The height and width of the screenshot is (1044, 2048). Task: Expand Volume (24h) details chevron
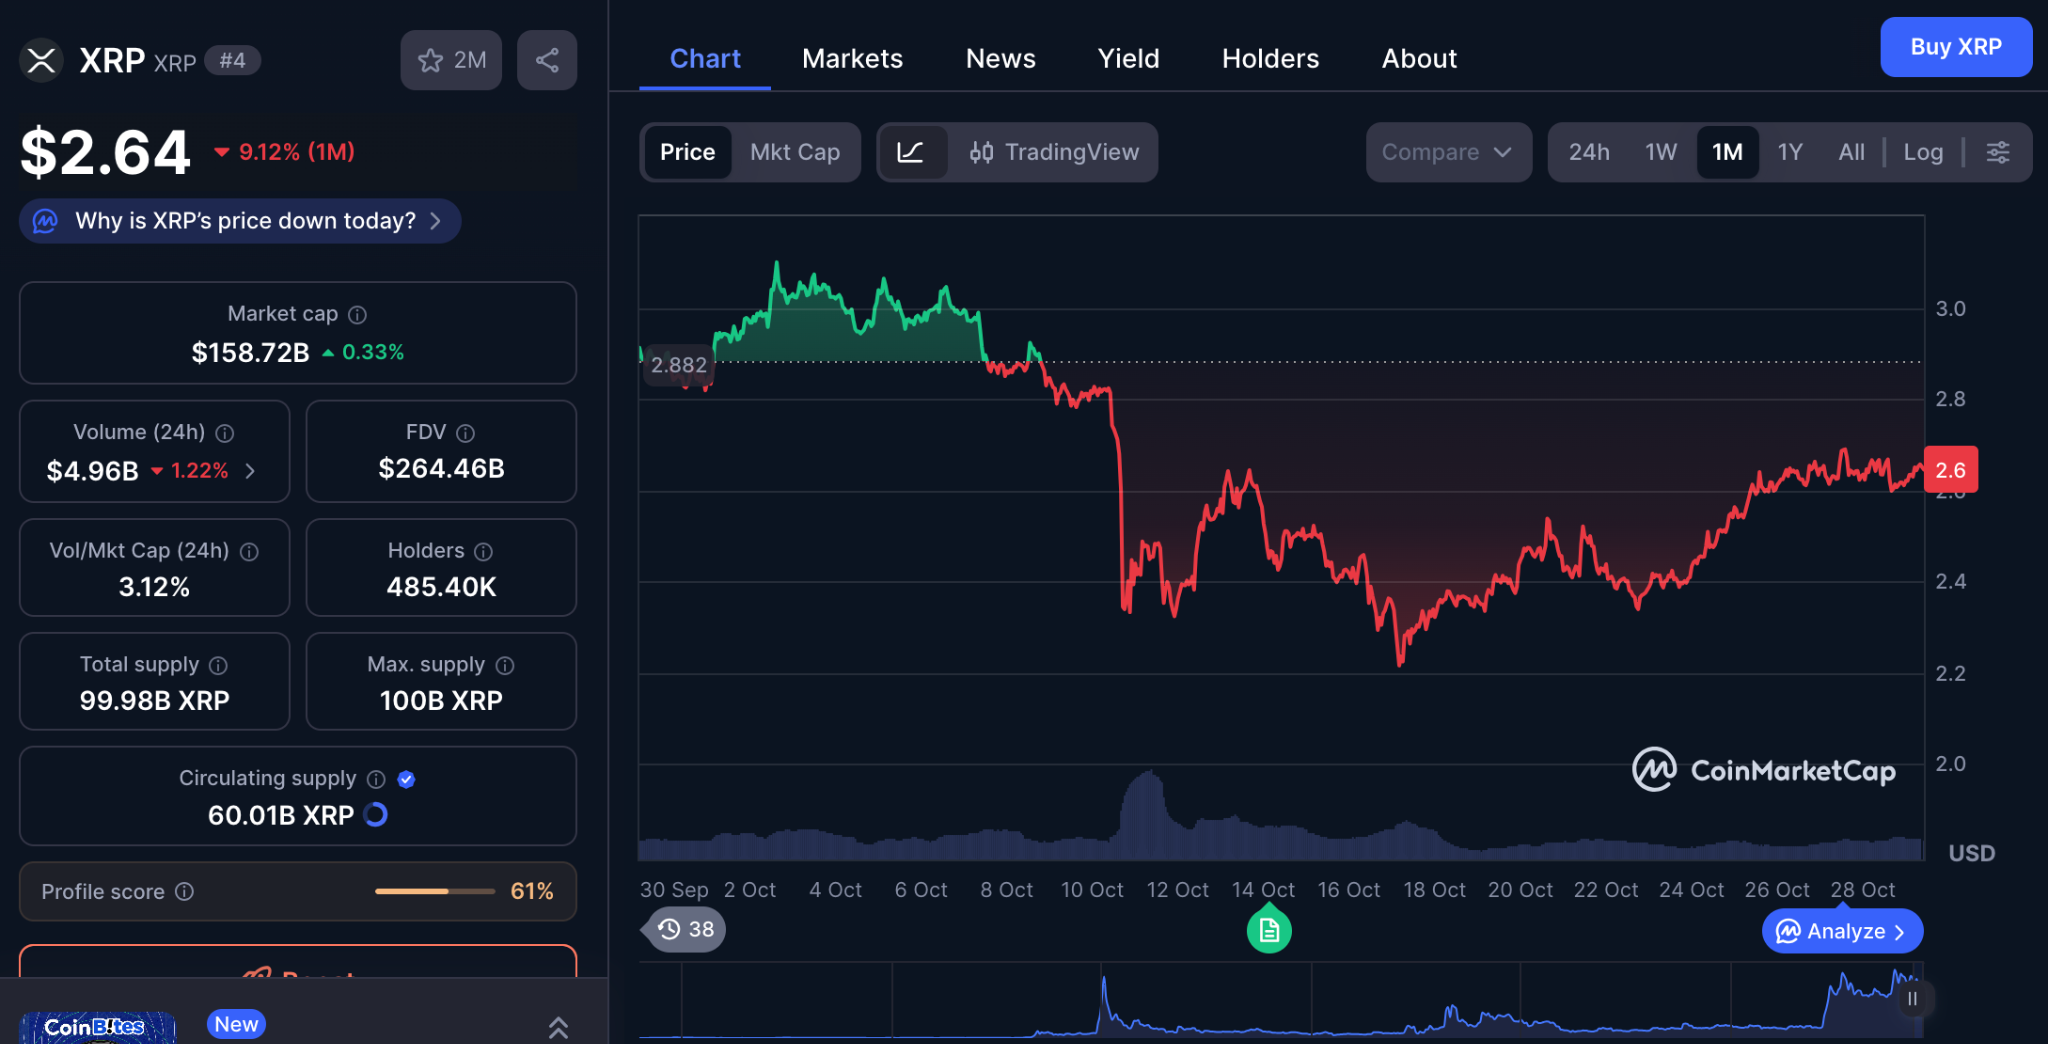[x=251, y=470]
